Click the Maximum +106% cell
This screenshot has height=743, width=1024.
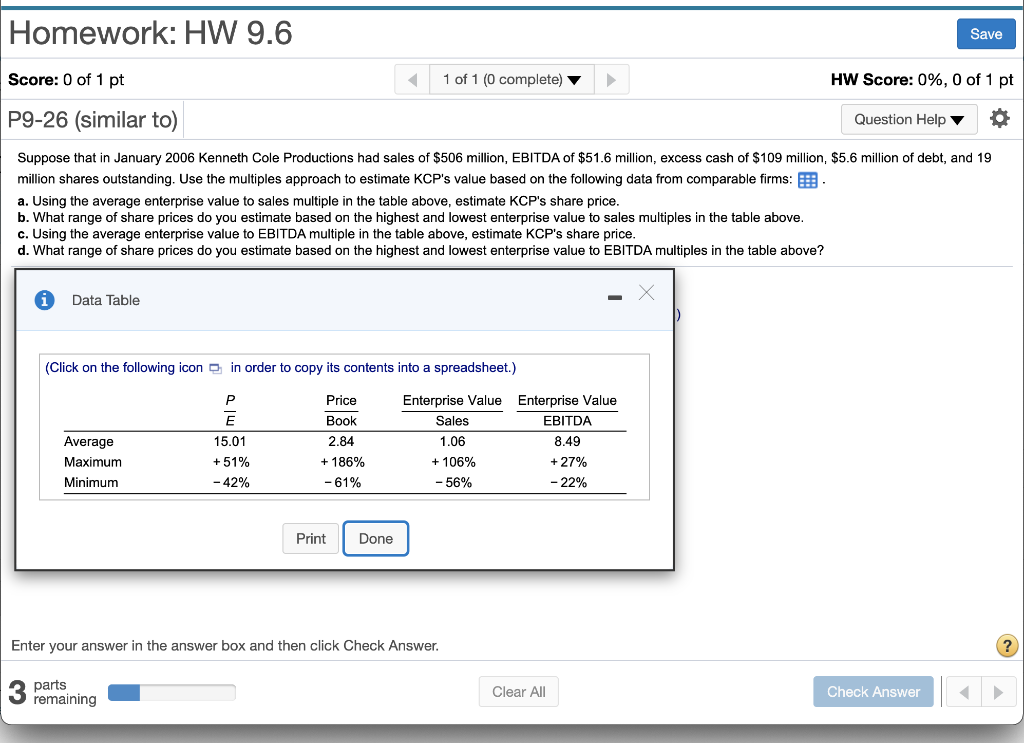(x=453, y=462)
